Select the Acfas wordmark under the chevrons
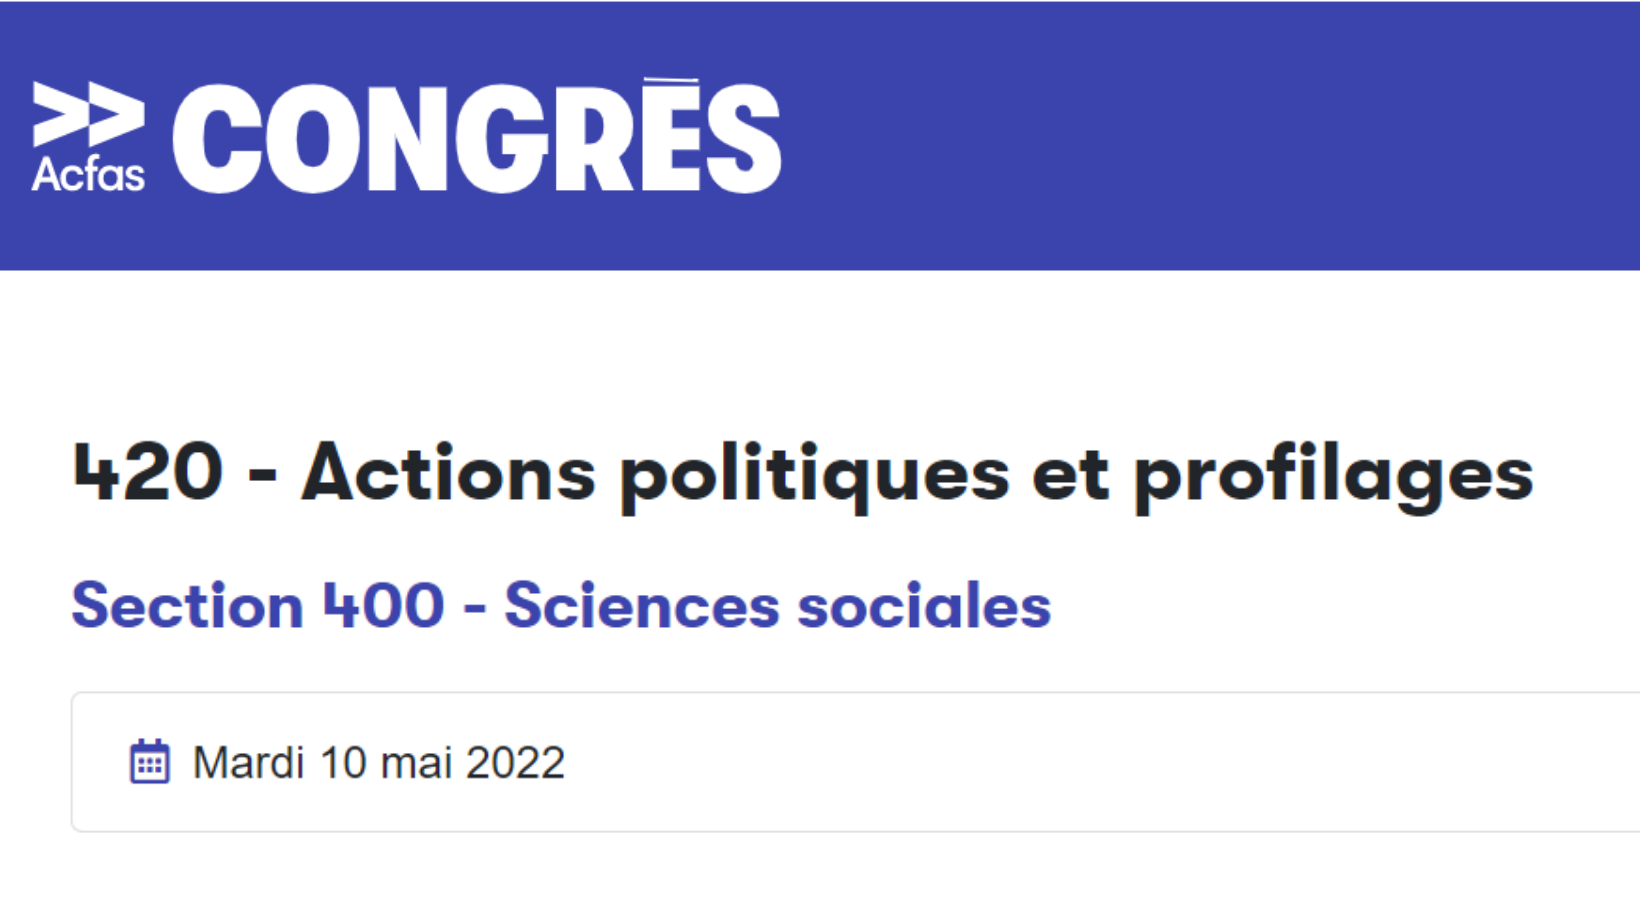The image size is (1640, 924). (x=88, y=173)
